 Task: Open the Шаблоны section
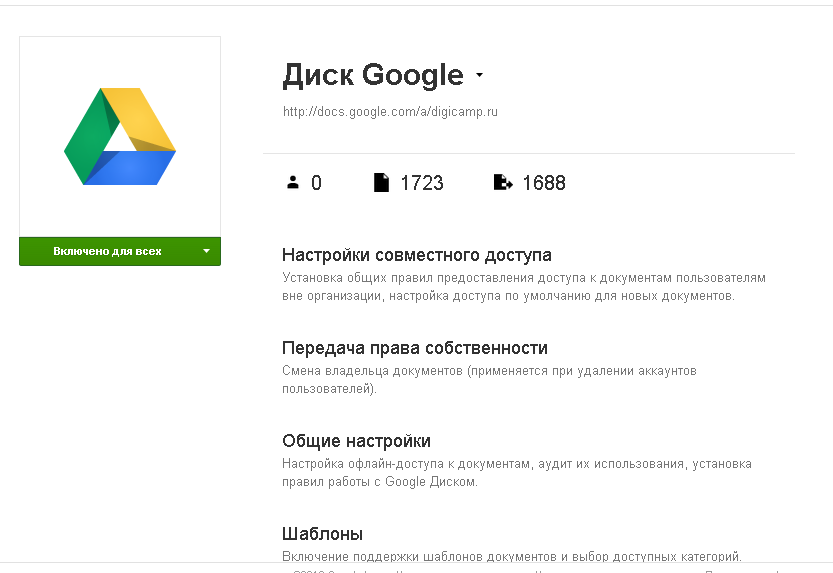[322, 534]
